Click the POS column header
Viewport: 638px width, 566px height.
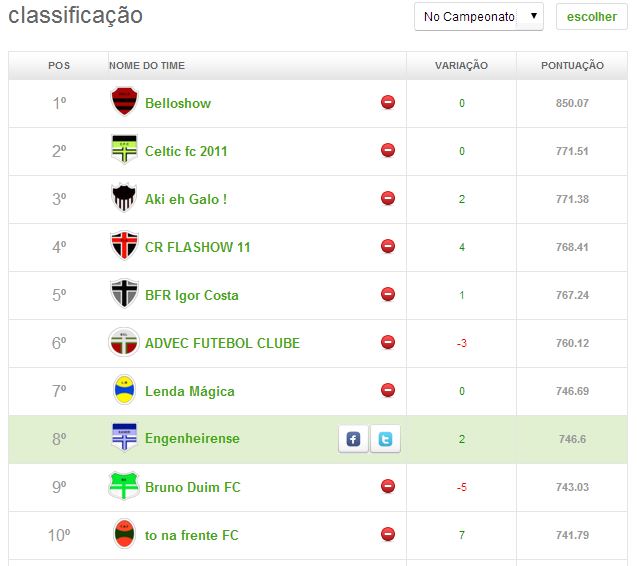[x=59, y=66]
